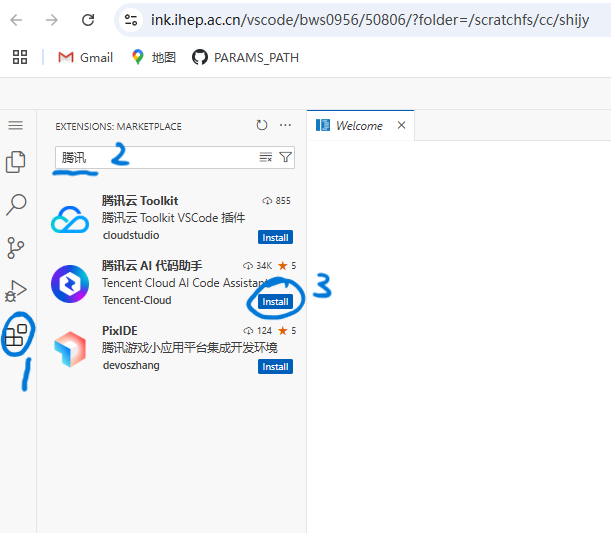Open the Search view in activity bar
The height and width of the screenshot is (533, 611).
16,205
